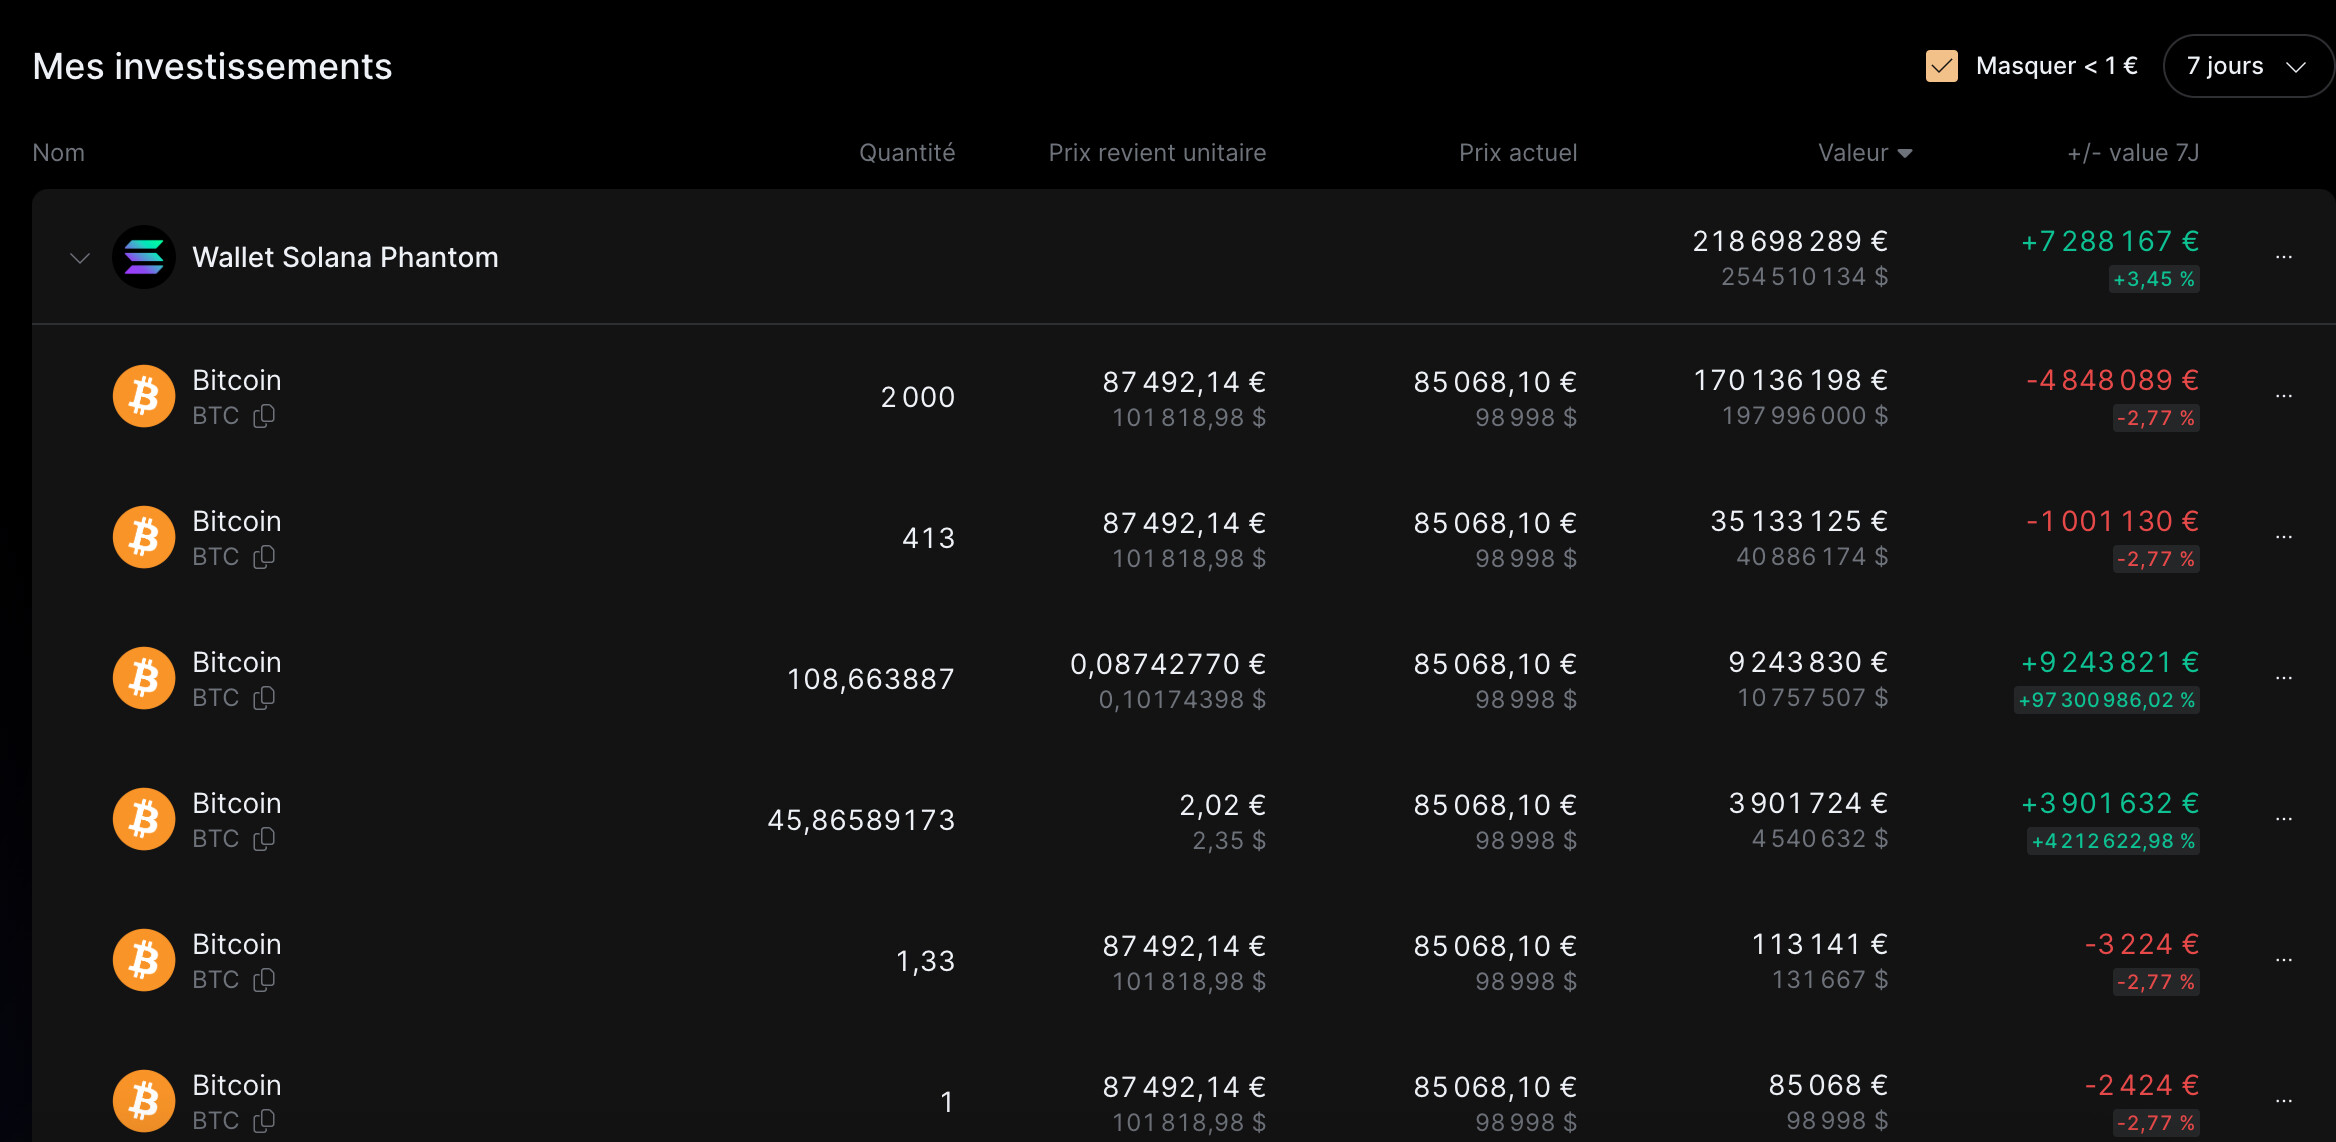
Task: Sort by the Quantité column header
Action: point(908,152)
